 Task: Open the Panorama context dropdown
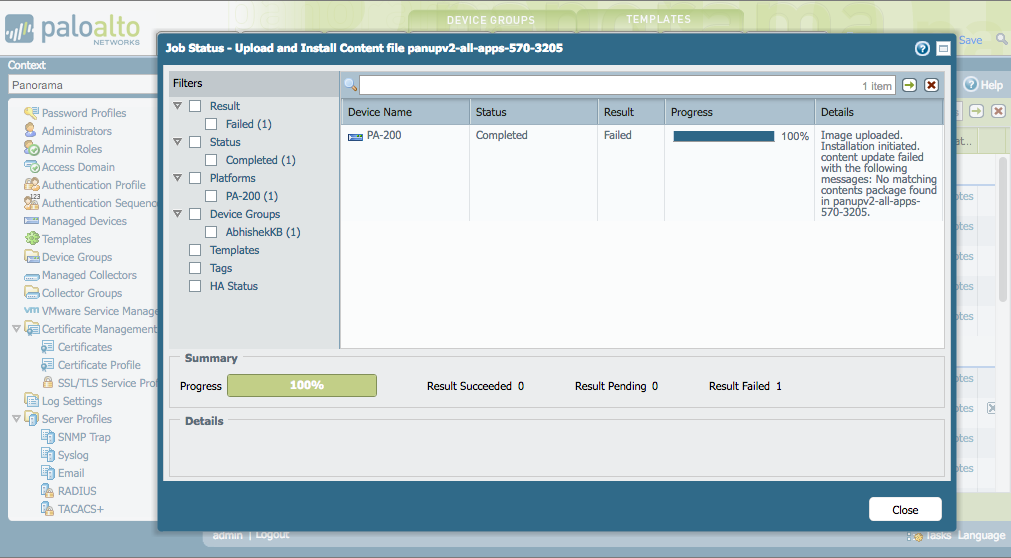click(83, 85)
